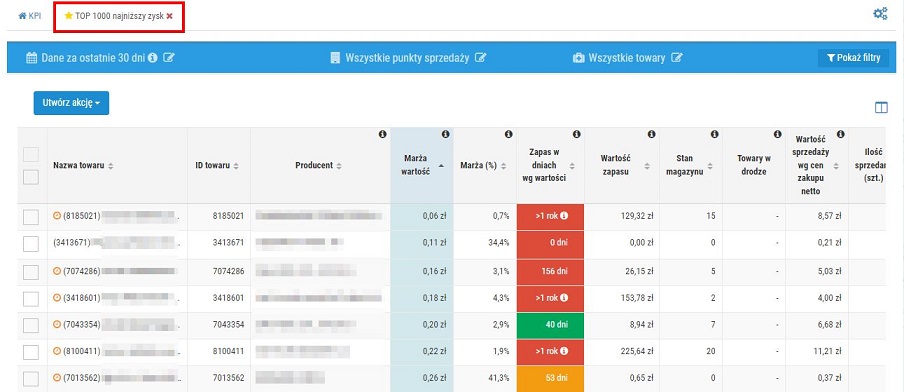This screenshot has height=392, width=904.
Task: Show info icon for Wartość zapasu column
Action: [x=651, y=134]
